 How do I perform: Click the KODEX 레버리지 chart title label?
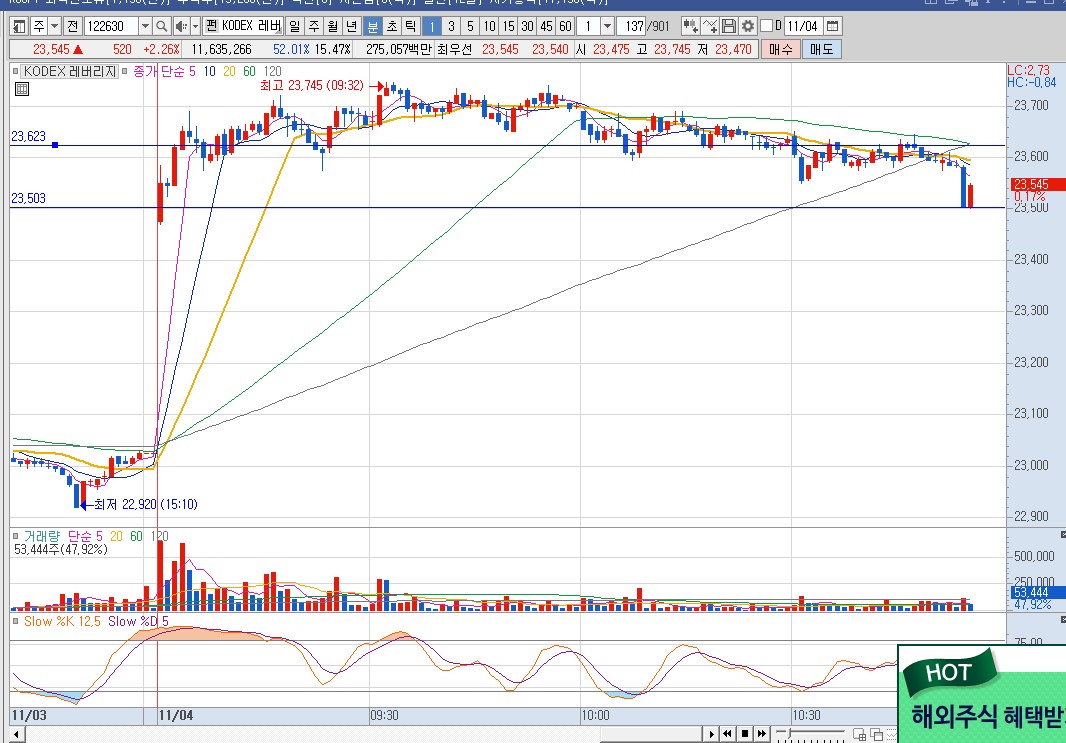tap(69, 71)
